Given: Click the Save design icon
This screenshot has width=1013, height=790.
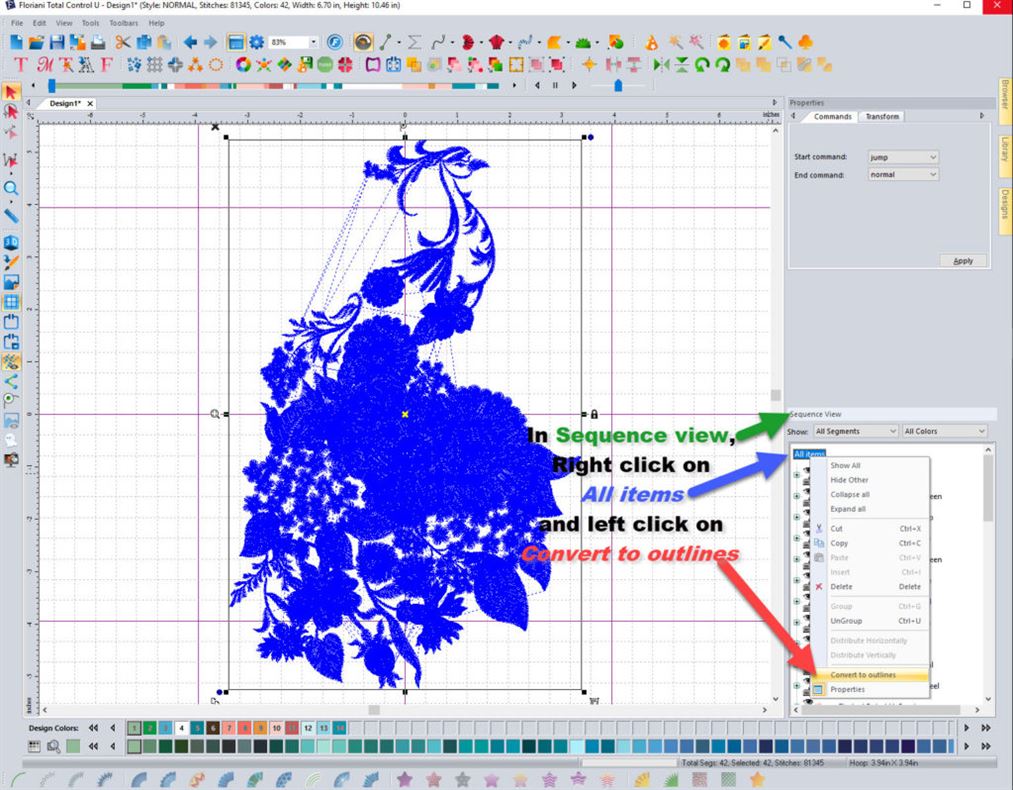Looking at the screenshot, I should 56,41.
